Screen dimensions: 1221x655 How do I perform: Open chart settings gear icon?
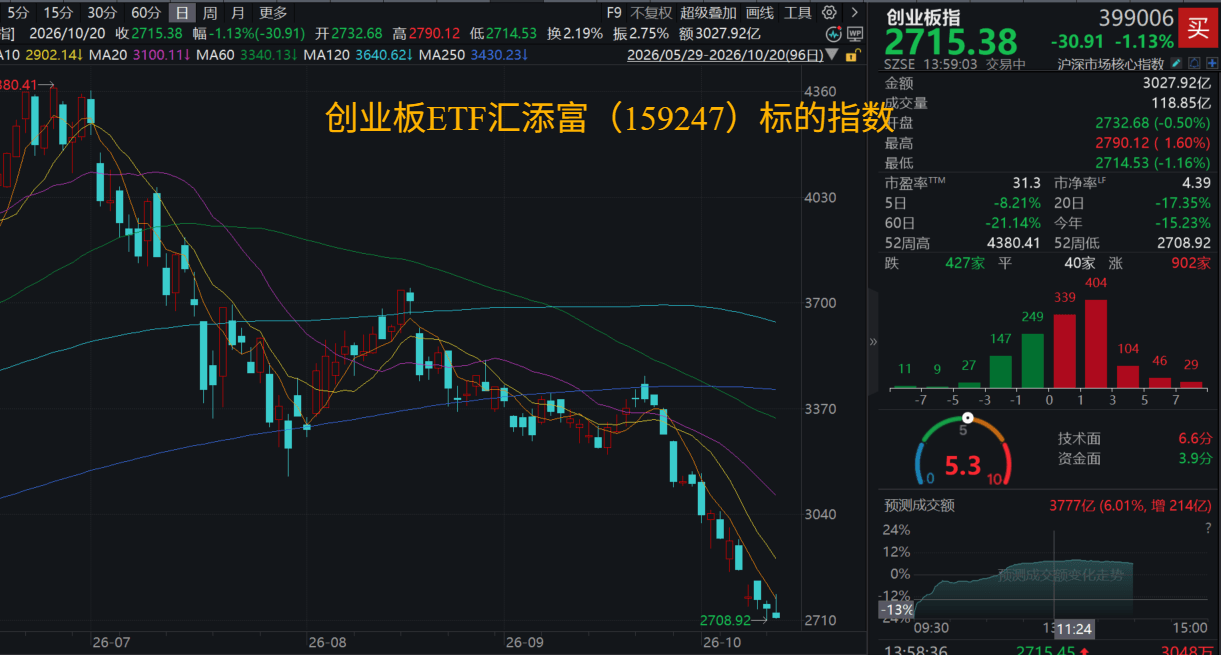pos(828,13)
